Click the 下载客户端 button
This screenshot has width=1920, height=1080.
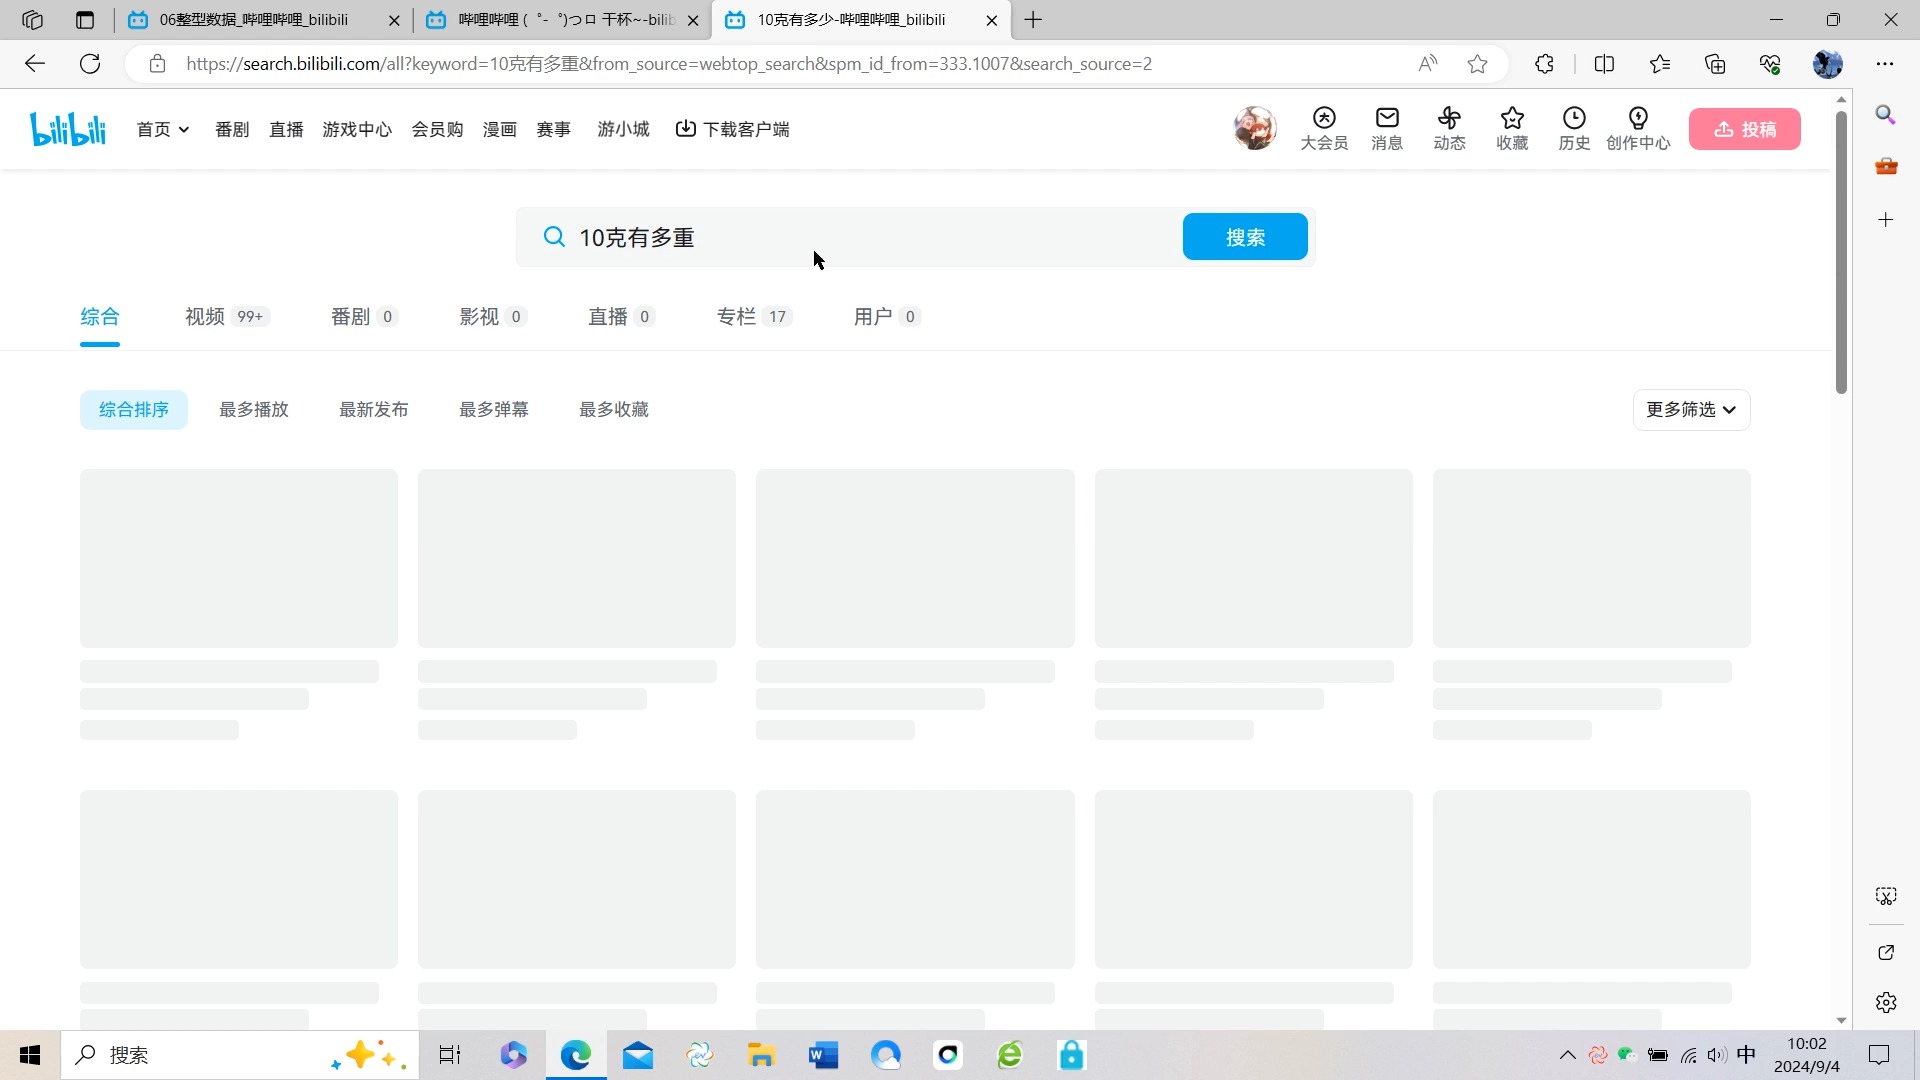(x=732, y=129)
